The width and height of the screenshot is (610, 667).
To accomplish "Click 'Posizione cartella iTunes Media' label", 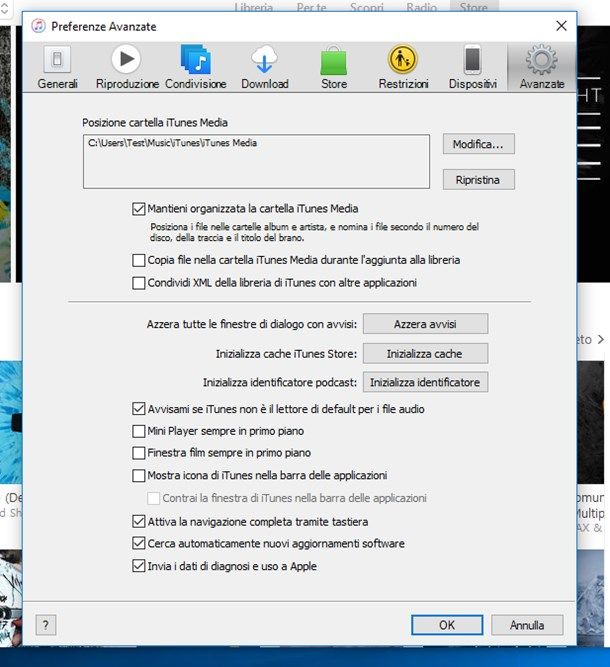I will point(155,123).
